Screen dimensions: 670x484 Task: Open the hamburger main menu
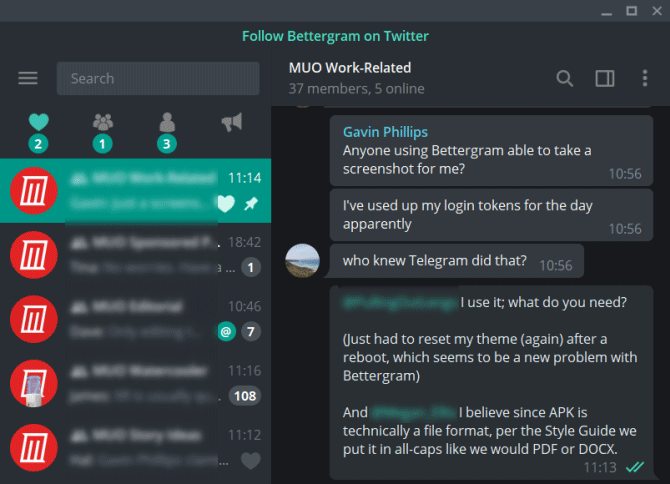[x=28, y=78]
